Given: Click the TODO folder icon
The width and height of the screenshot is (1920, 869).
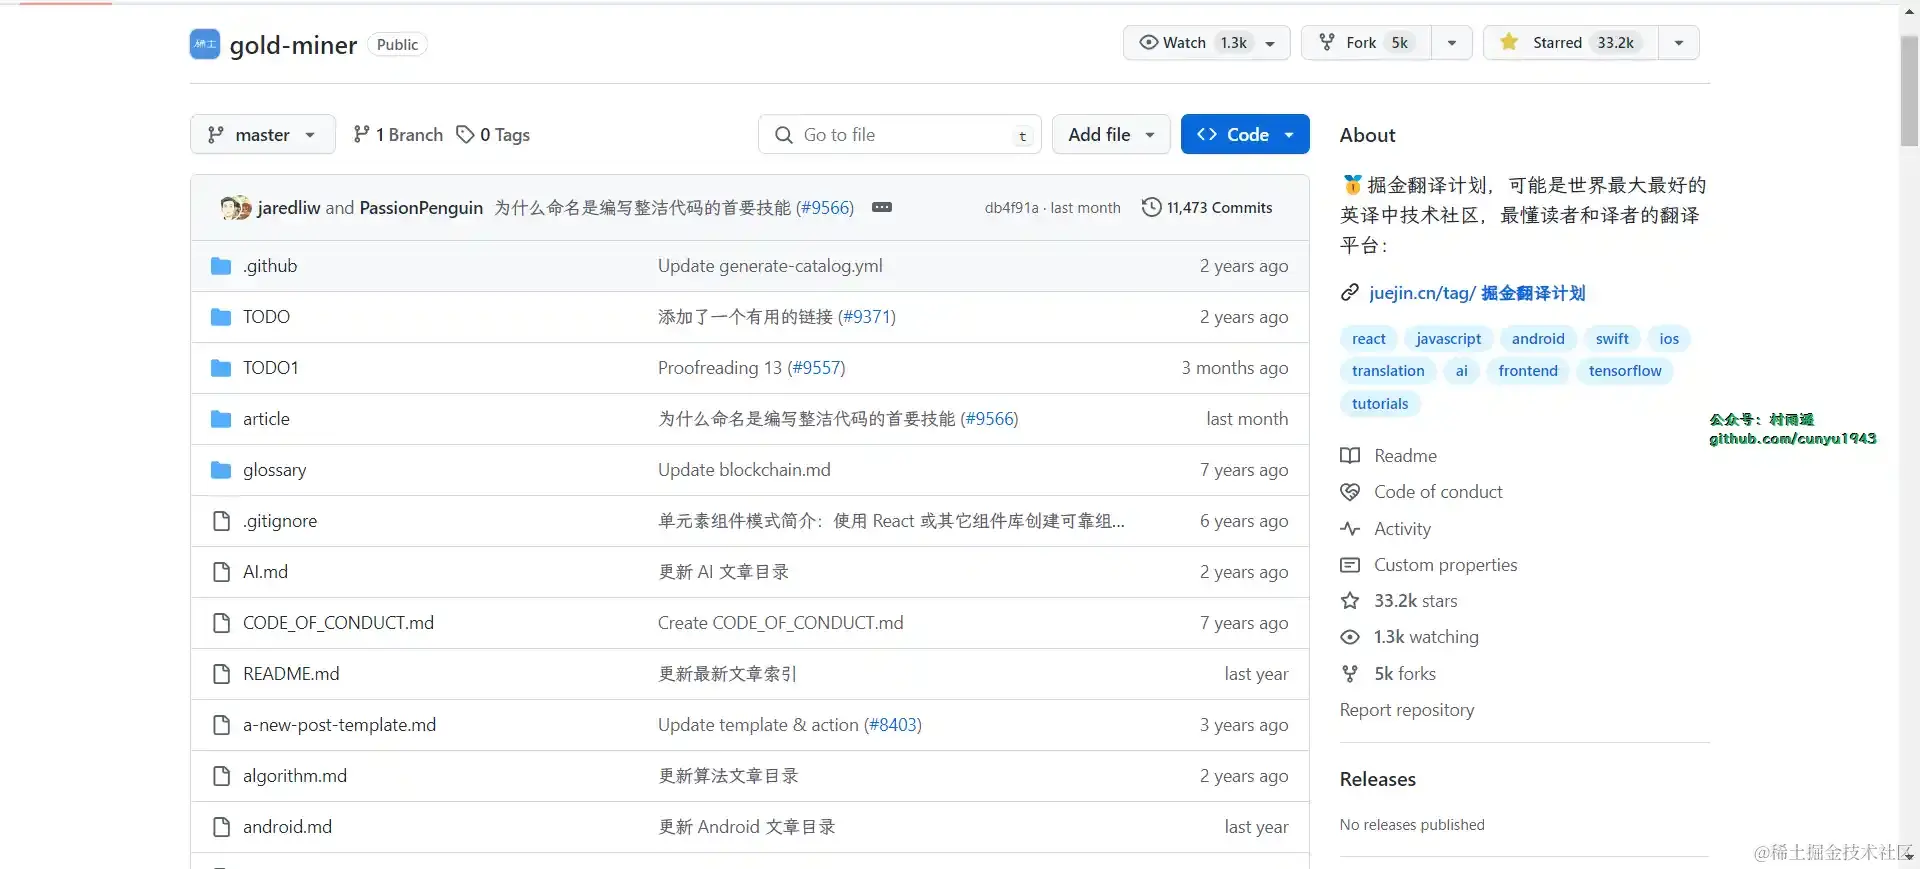Looking at the screenshot, I should coord(221,317).
